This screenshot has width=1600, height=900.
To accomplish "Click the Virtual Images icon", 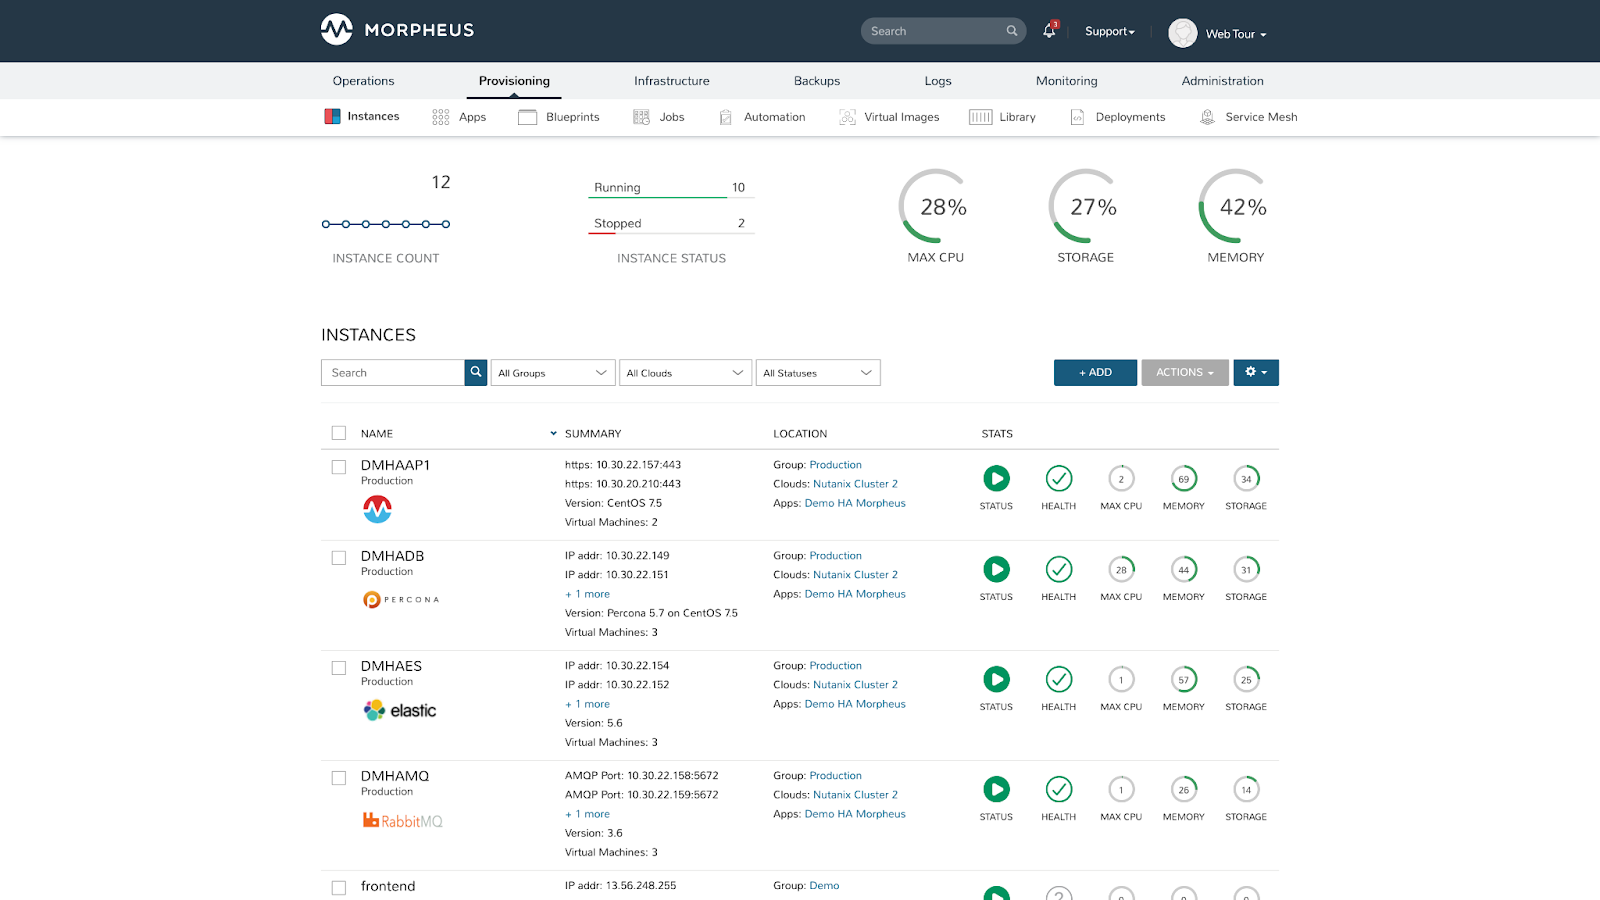I will tap(849, 117).
